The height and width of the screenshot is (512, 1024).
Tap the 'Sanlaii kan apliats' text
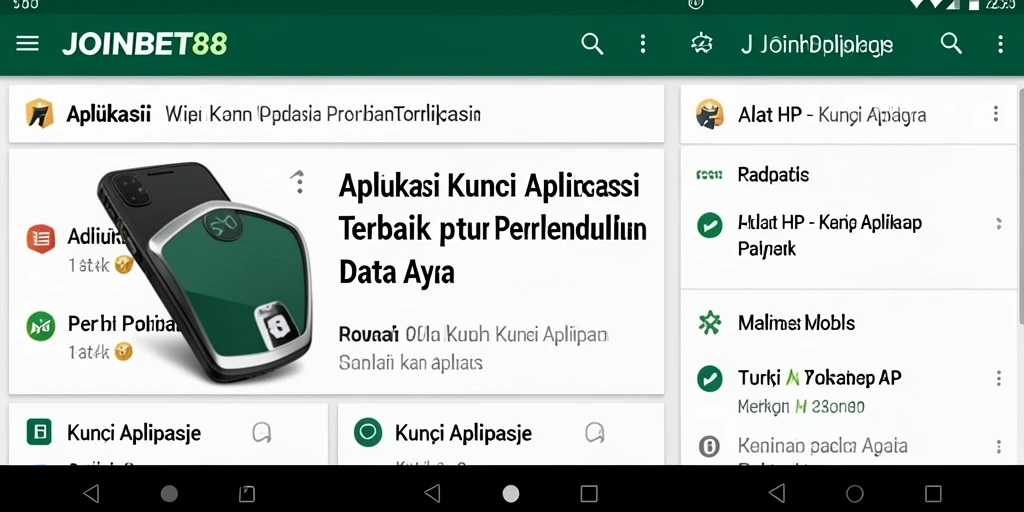pos(411,362)
